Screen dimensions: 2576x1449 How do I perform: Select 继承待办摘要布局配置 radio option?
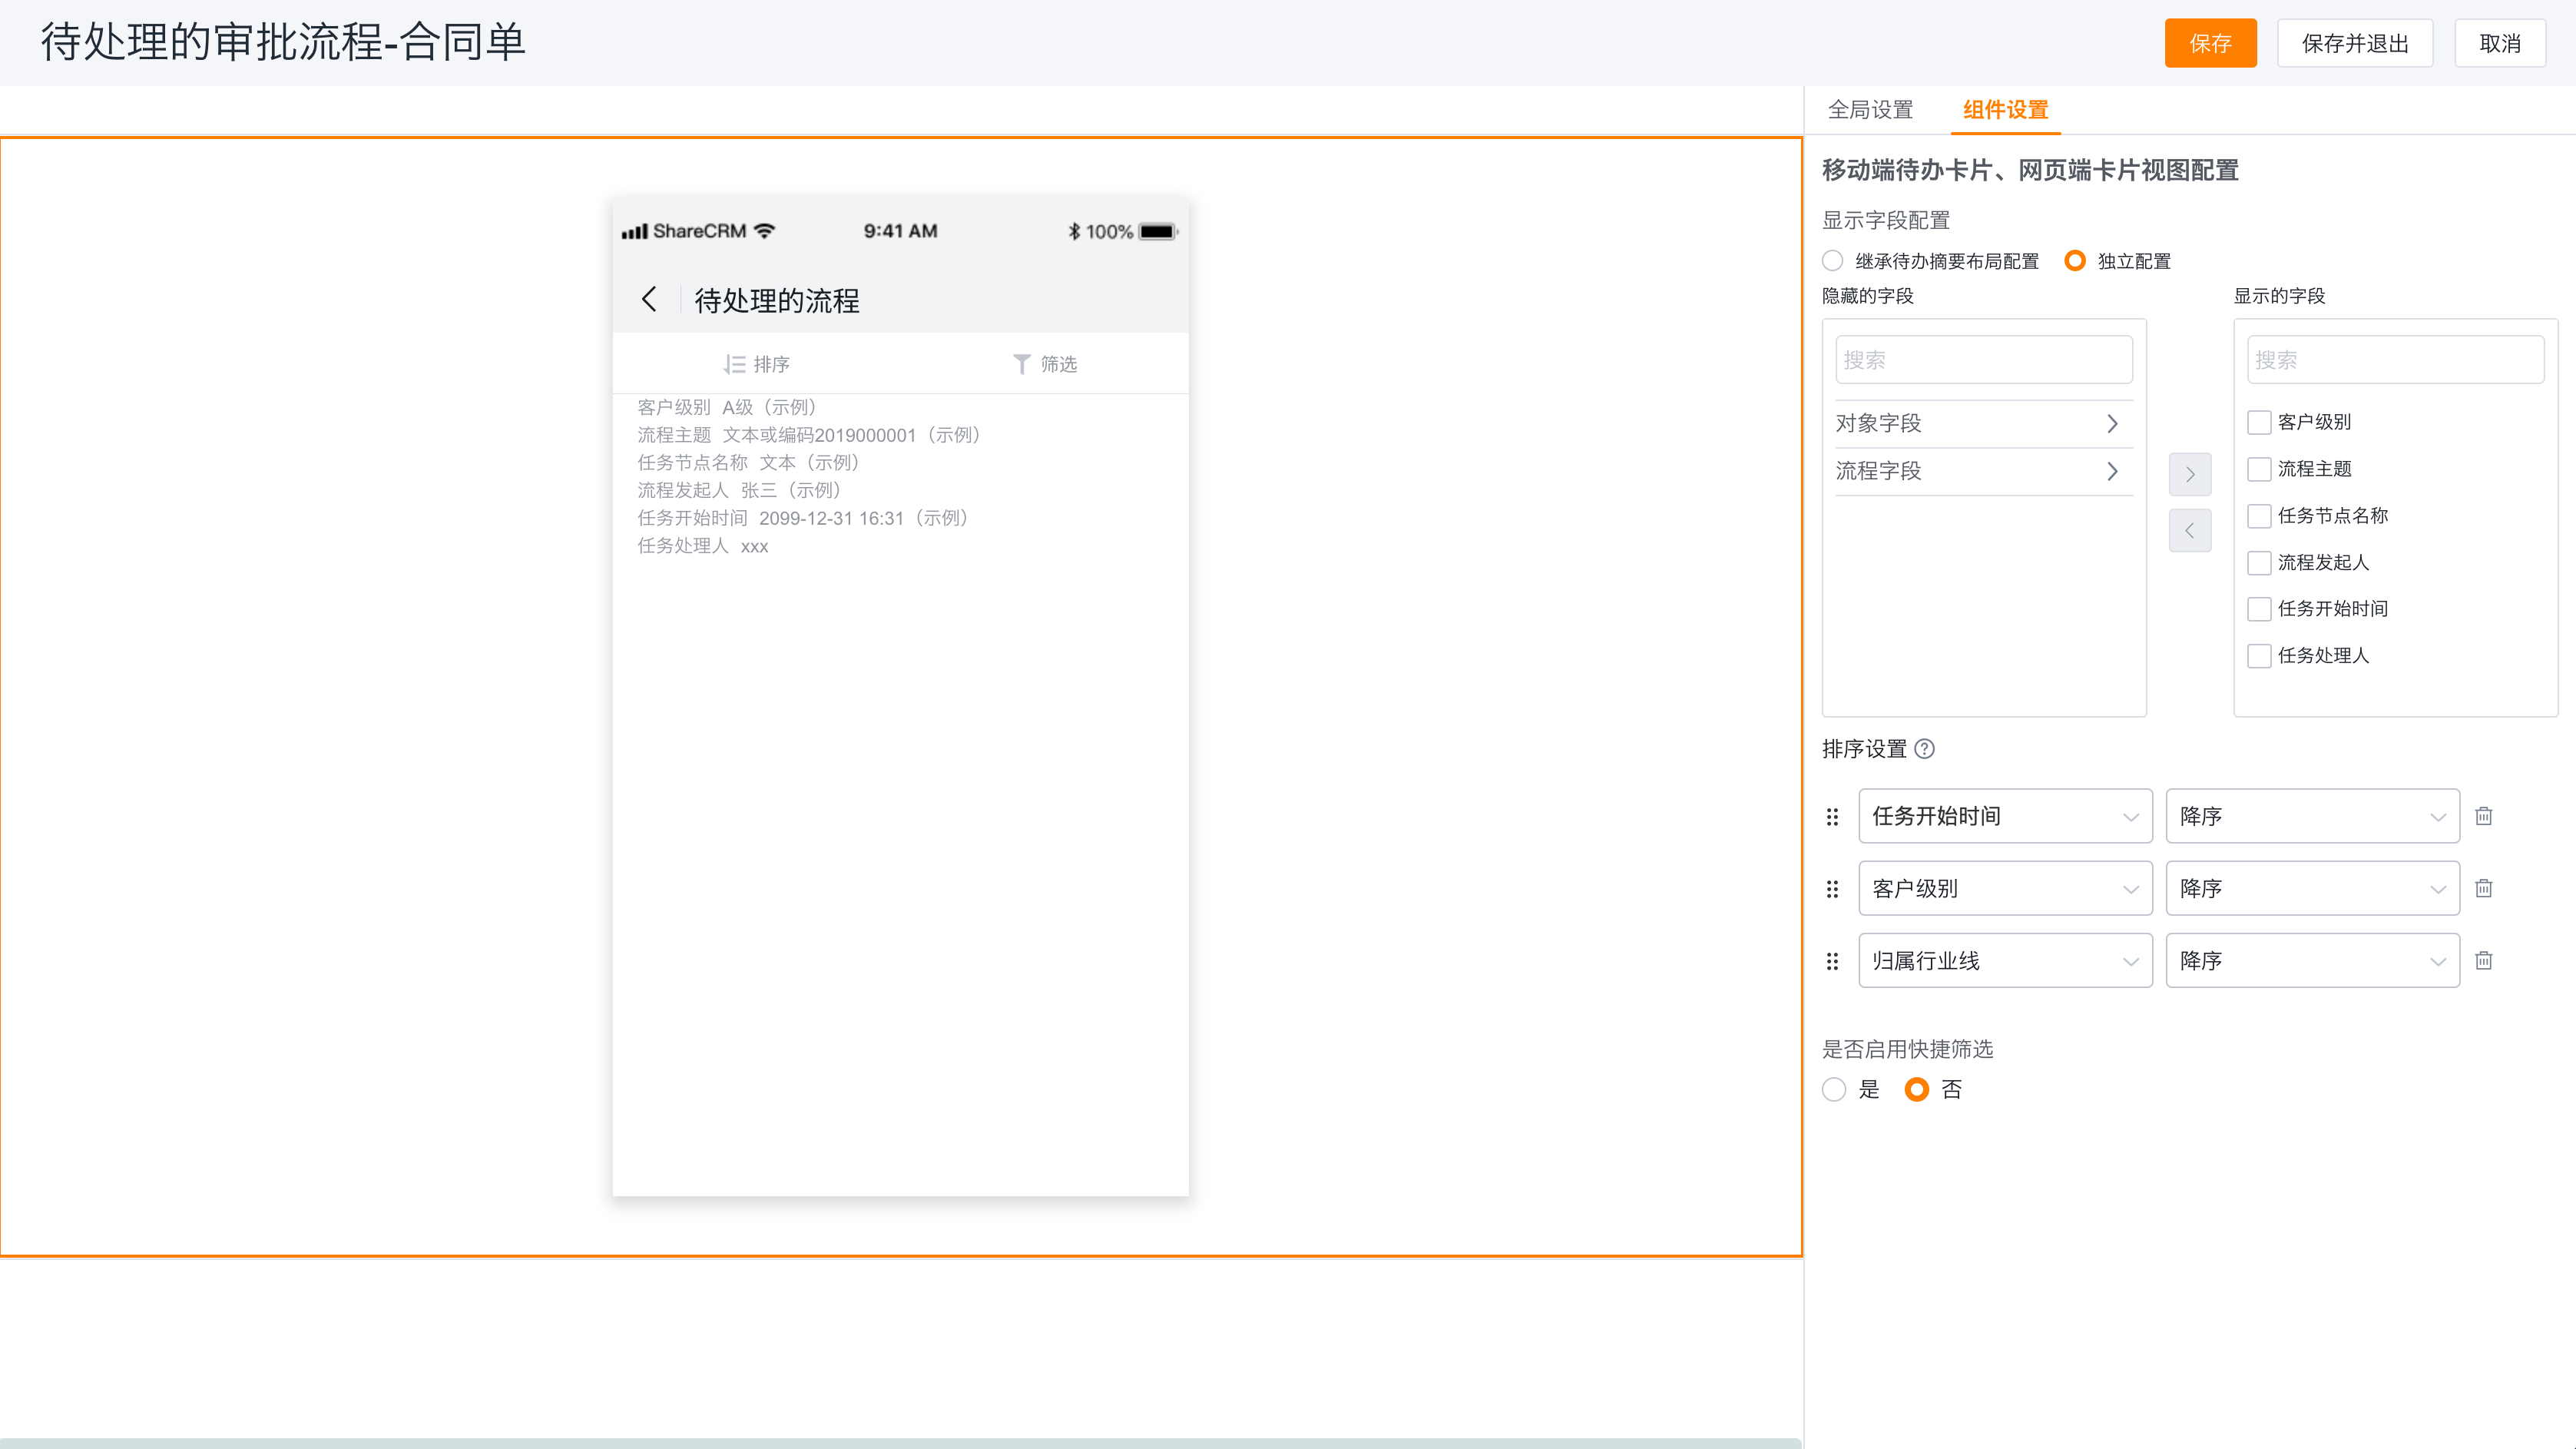(x=1832, y=261)
